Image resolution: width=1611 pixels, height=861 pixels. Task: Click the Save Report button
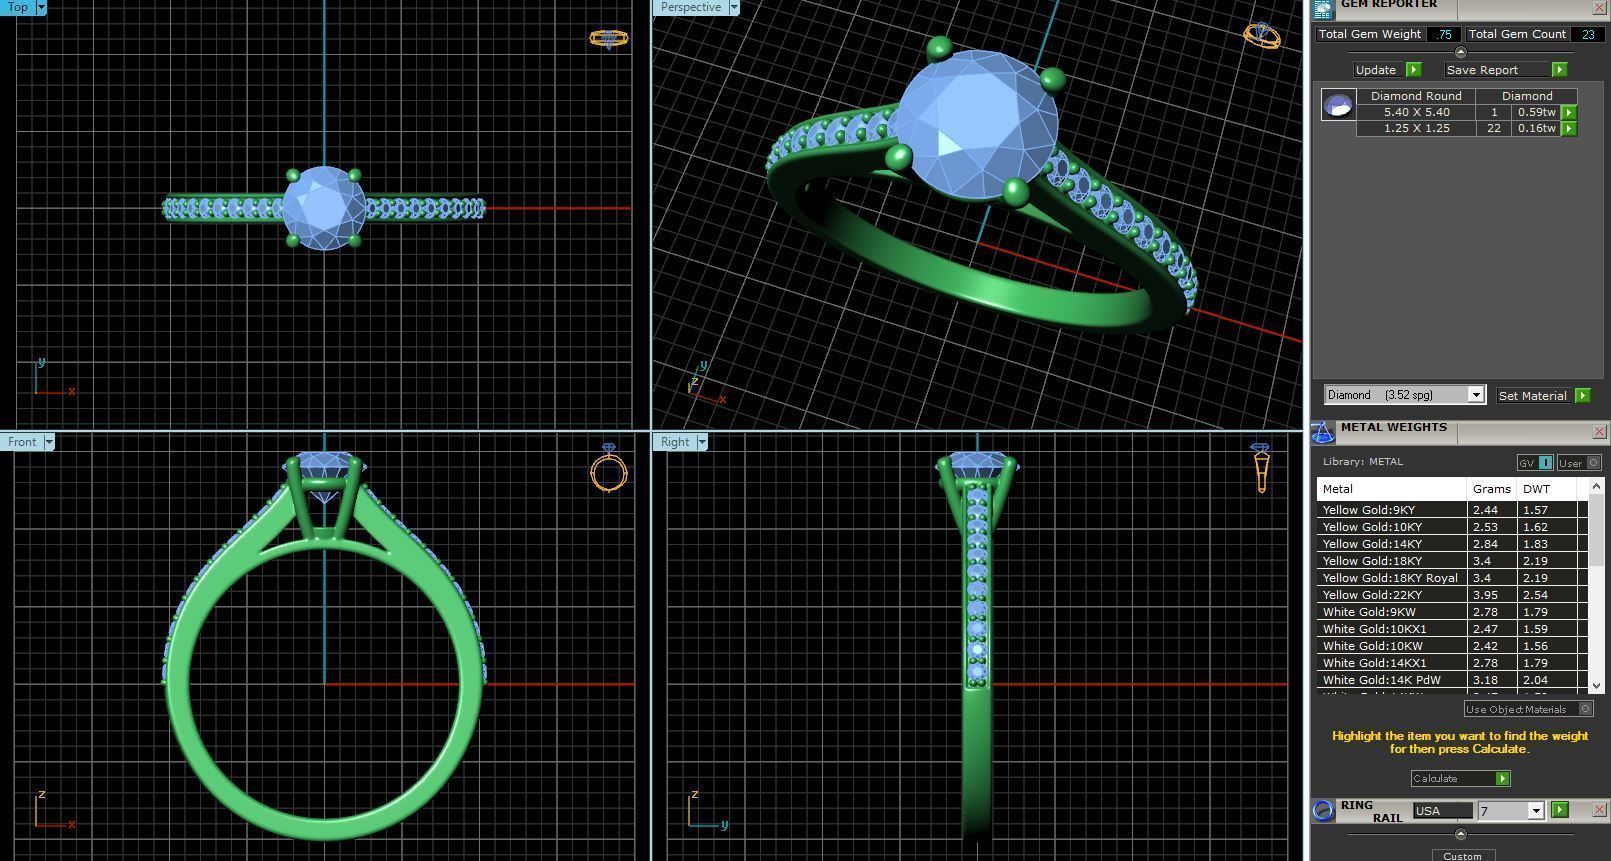[1506, 70]
